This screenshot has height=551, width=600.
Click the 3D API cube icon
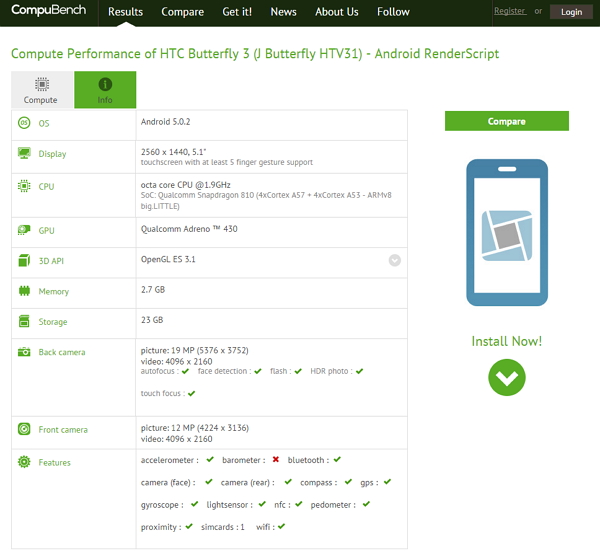click(x=24, y=260)
